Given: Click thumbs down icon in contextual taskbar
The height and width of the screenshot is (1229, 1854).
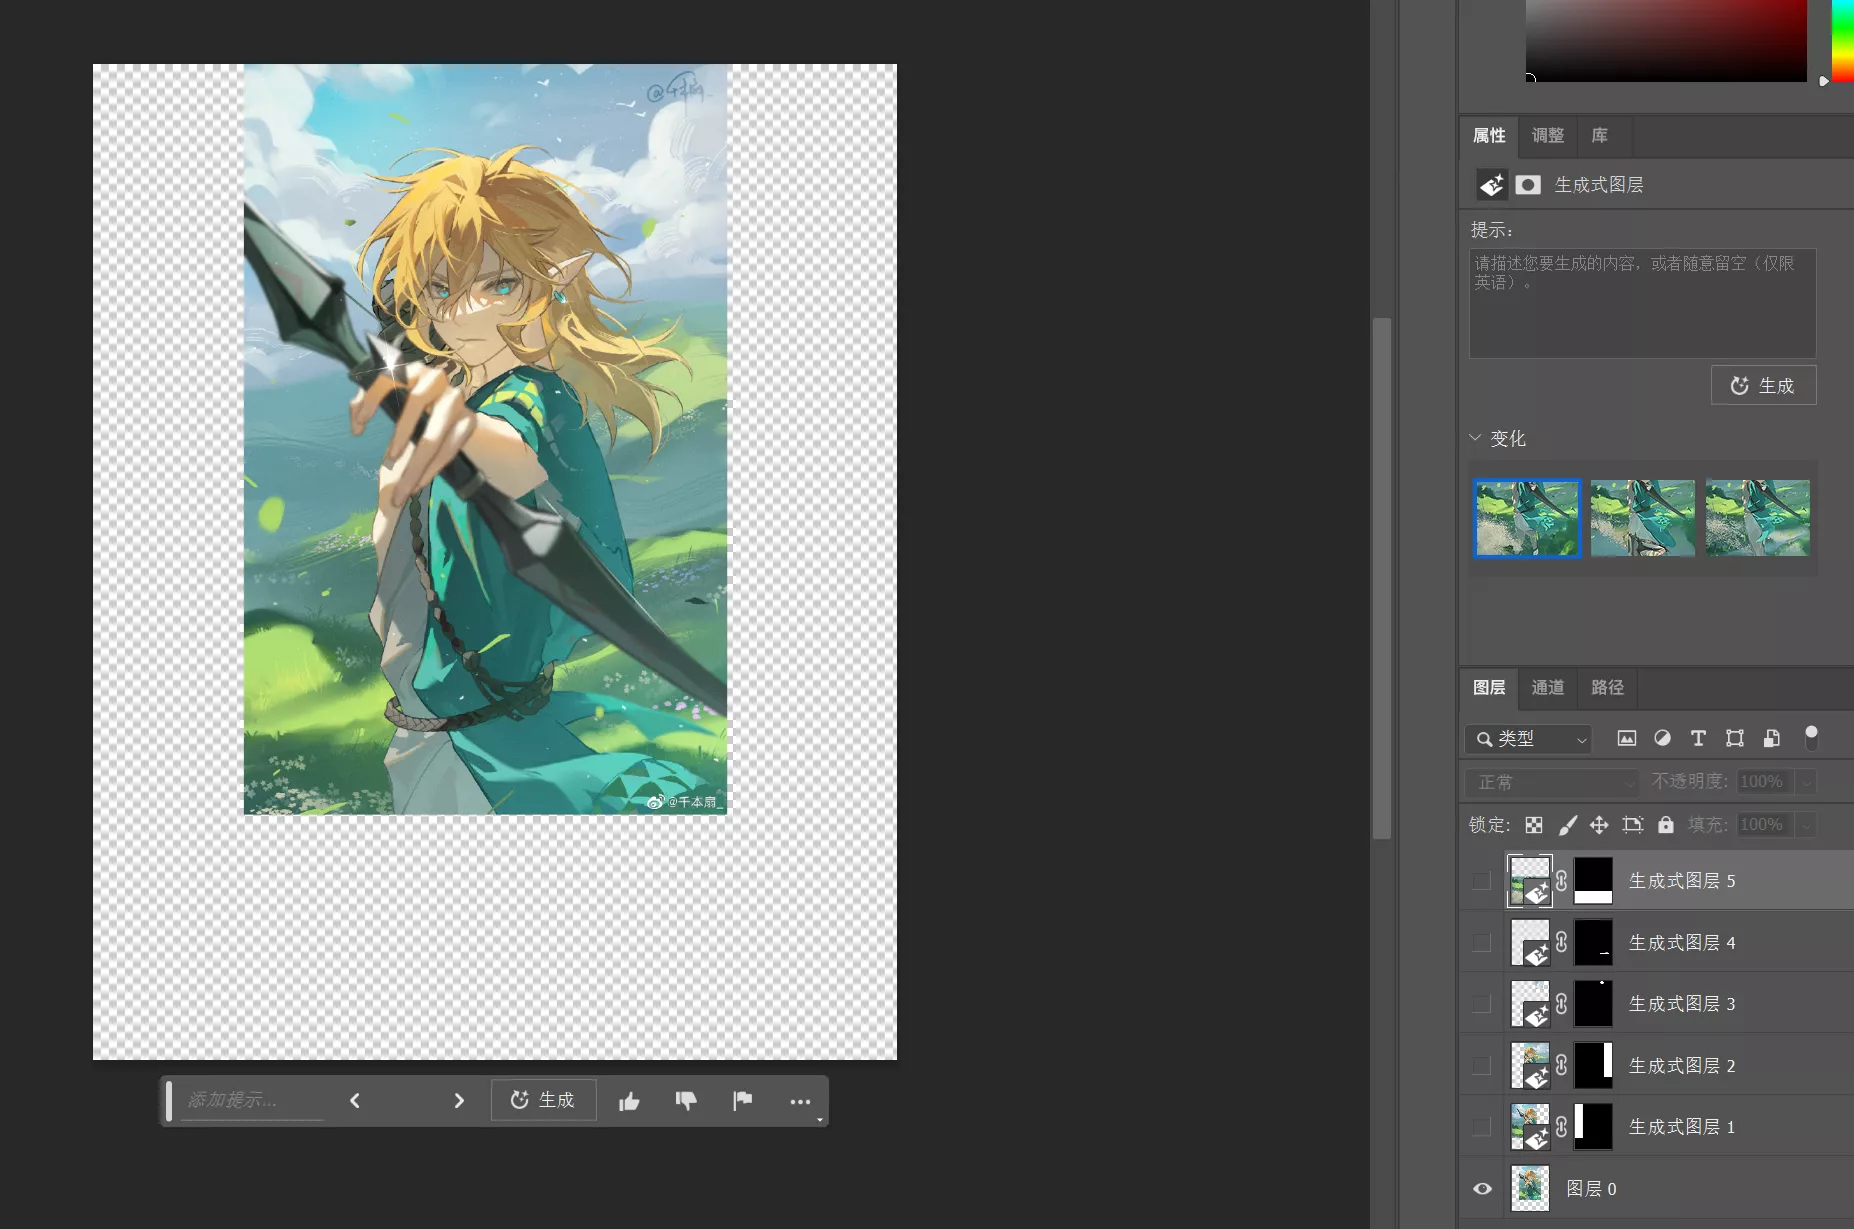Looking at the screenshot, I should click(x=686, y=1101).
